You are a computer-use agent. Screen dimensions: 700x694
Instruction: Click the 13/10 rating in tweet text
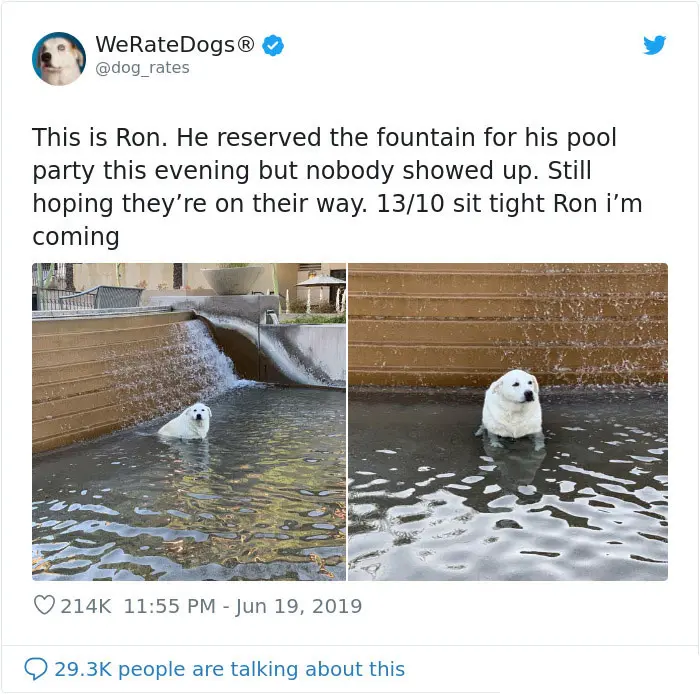410,204
